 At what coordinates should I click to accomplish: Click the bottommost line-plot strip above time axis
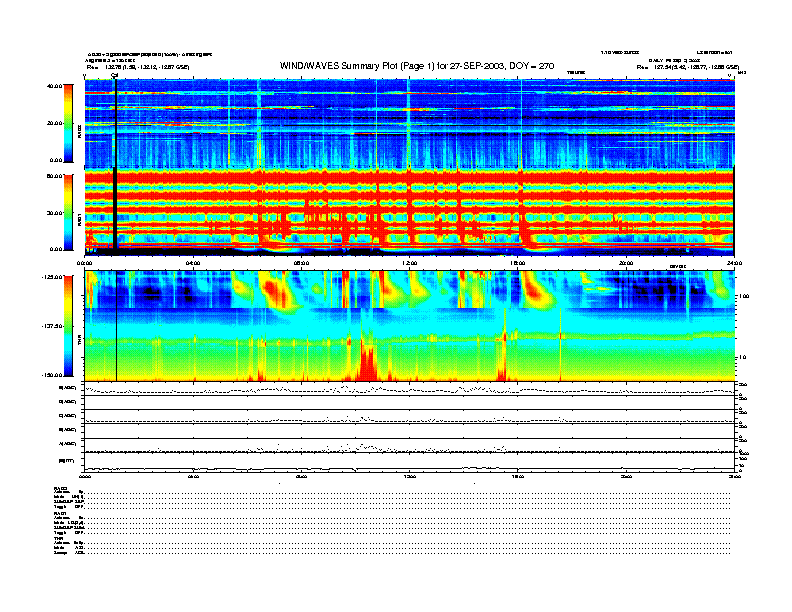click(x=409, y=462)
